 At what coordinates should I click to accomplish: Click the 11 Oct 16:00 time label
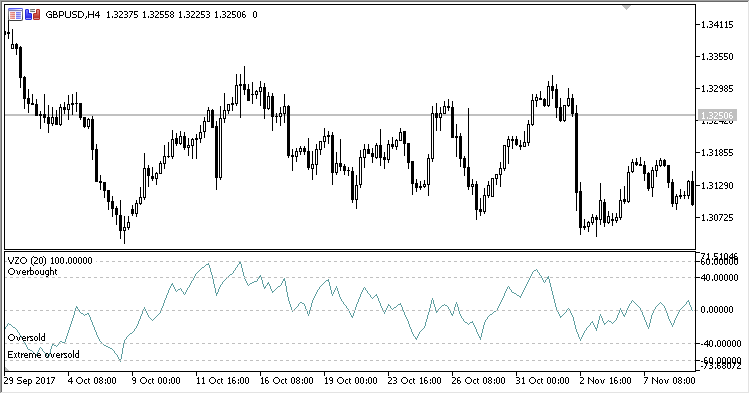pos(222,381)
